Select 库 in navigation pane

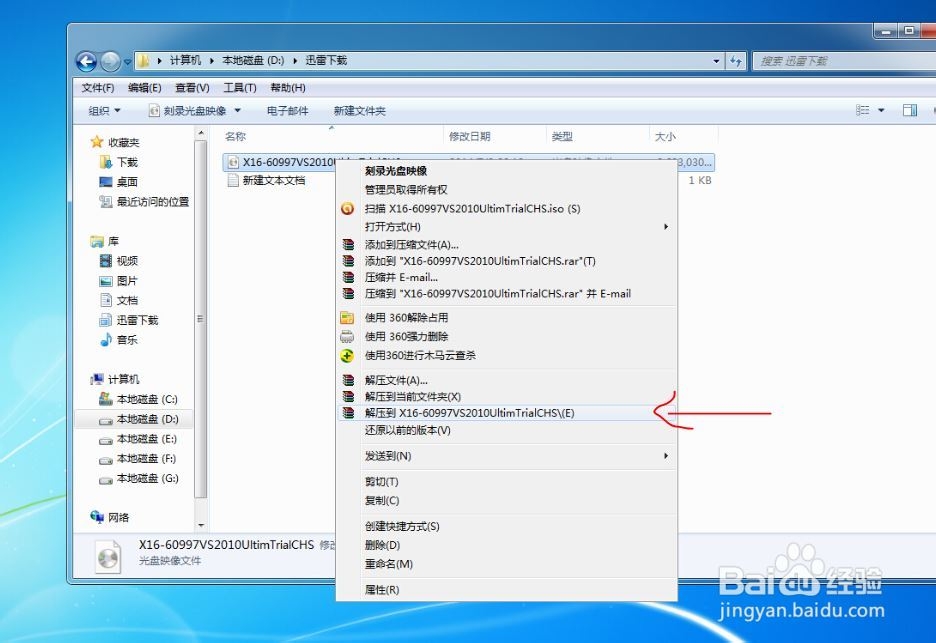(105, 241)
